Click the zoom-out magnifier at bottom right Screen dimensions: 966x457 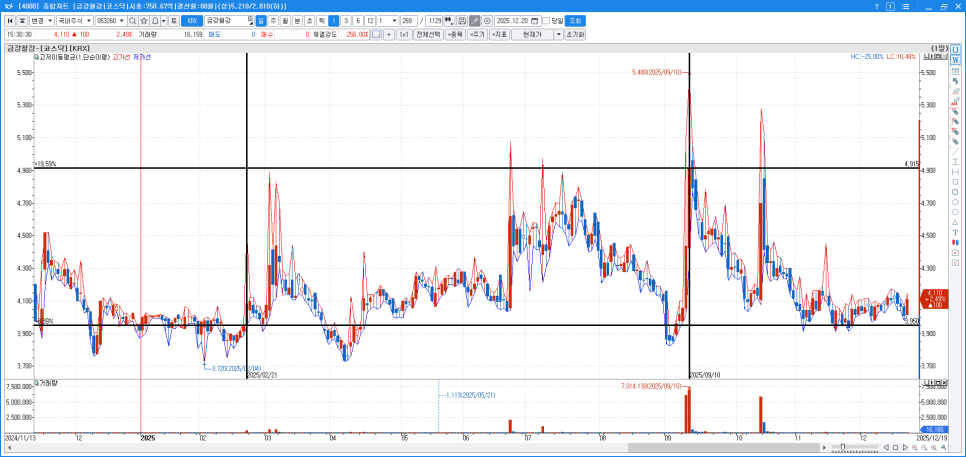point(924,447)
